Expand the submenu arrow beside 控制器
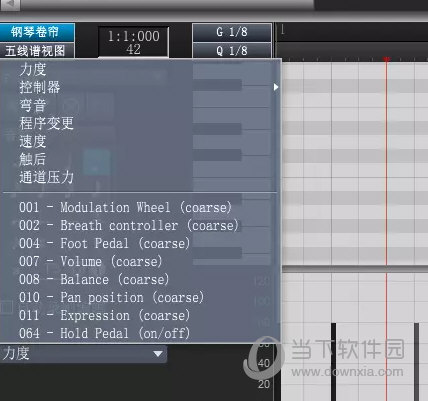This screenshot has width=428, height=401. [276, 87]
